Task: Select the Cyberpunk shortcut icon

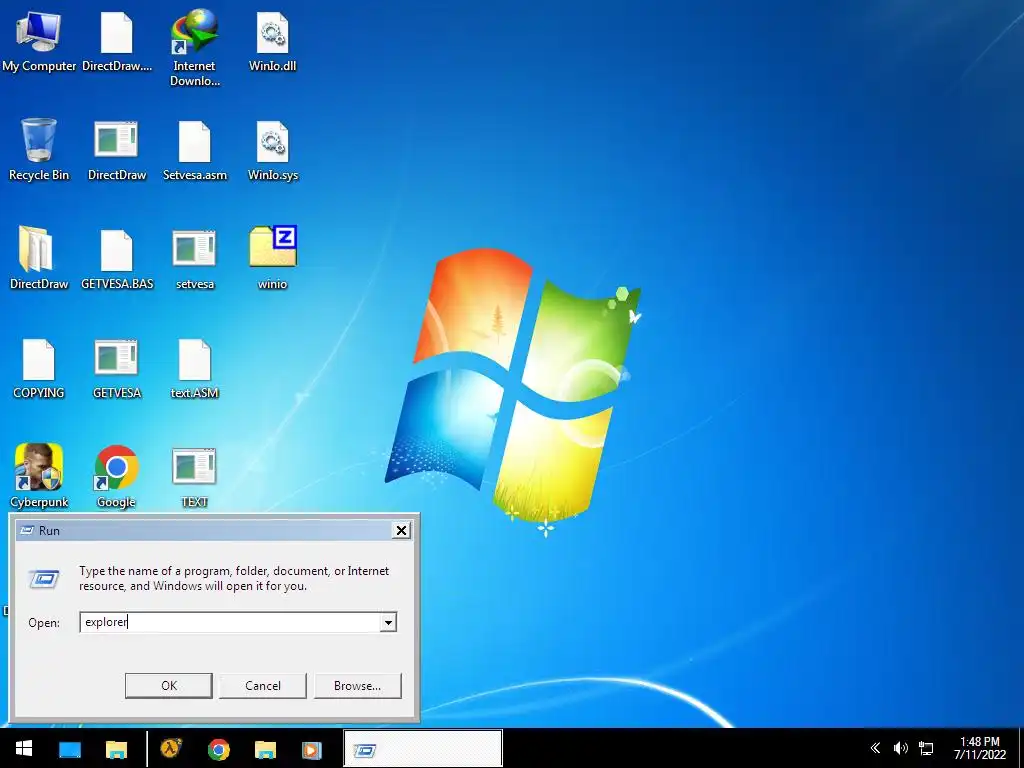Action: (39, 476)
